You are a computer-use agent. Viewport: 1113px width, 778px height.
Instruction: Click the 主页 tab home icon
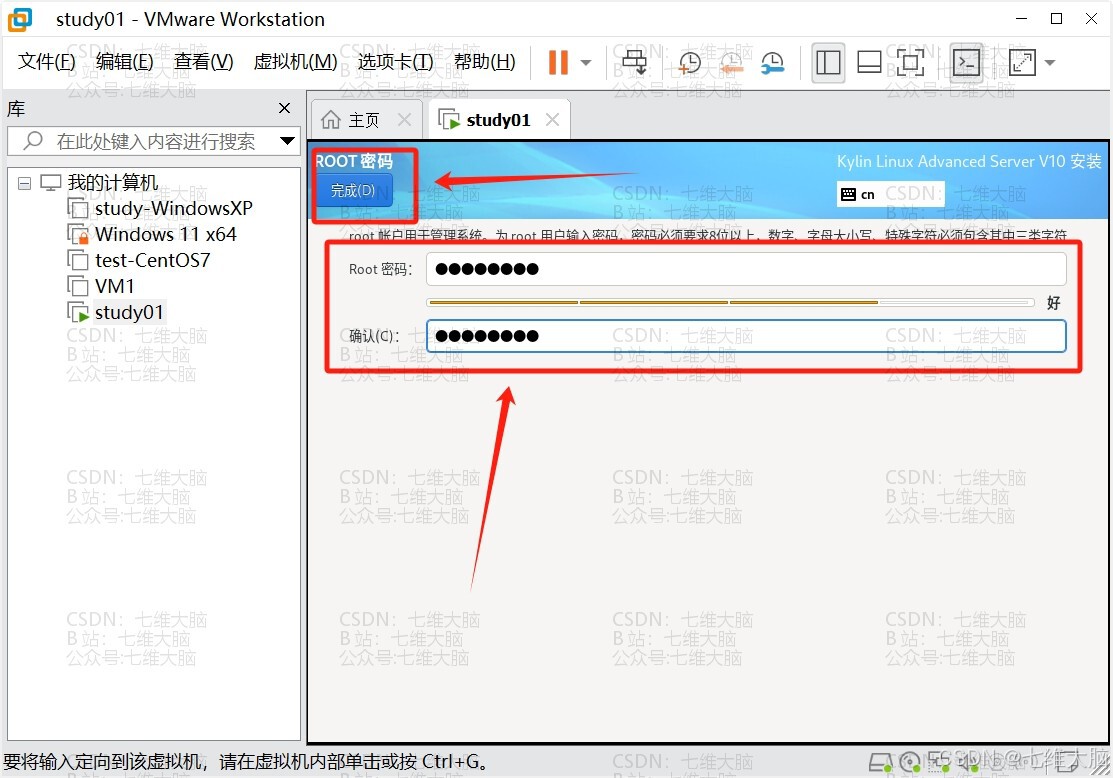click(331, 120)
